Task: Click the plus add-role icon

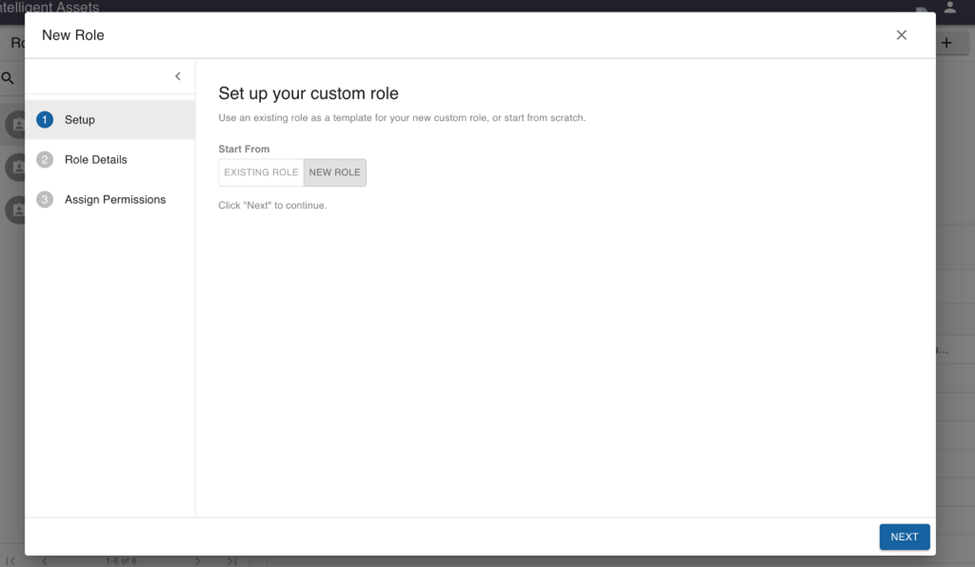Action: tap(947, 43)
